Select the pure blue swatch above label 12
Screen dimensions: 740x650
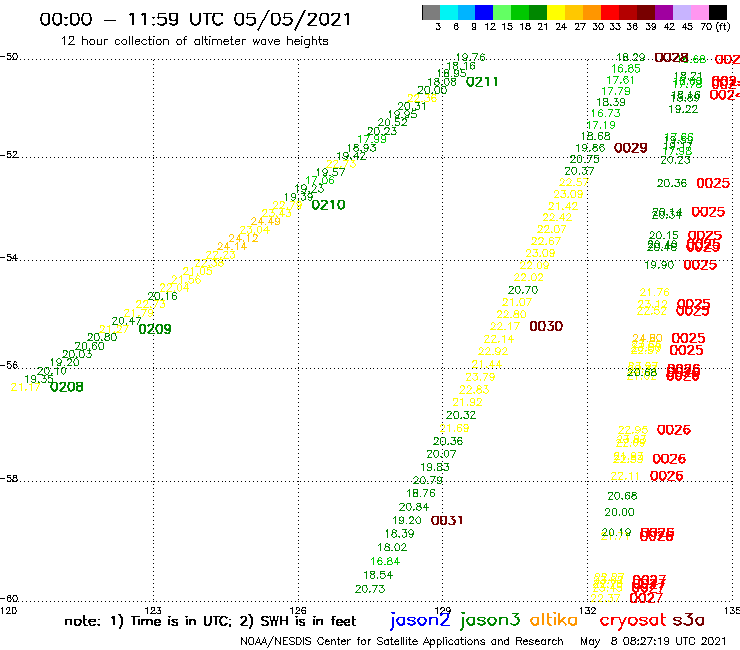[484, 12]
